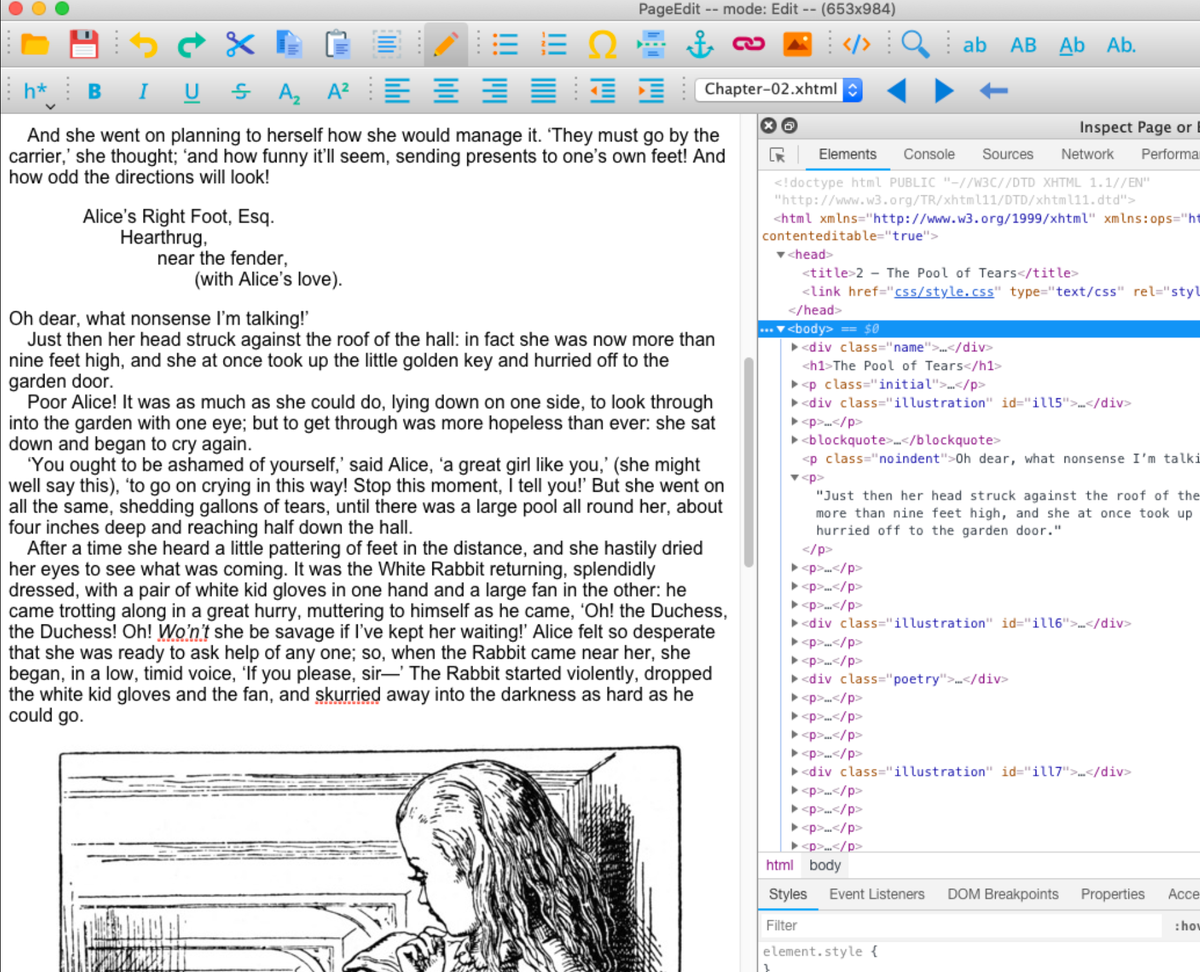Toggle italic formatting
Viewport: 1200px width, 972px height.
point(143,91)
